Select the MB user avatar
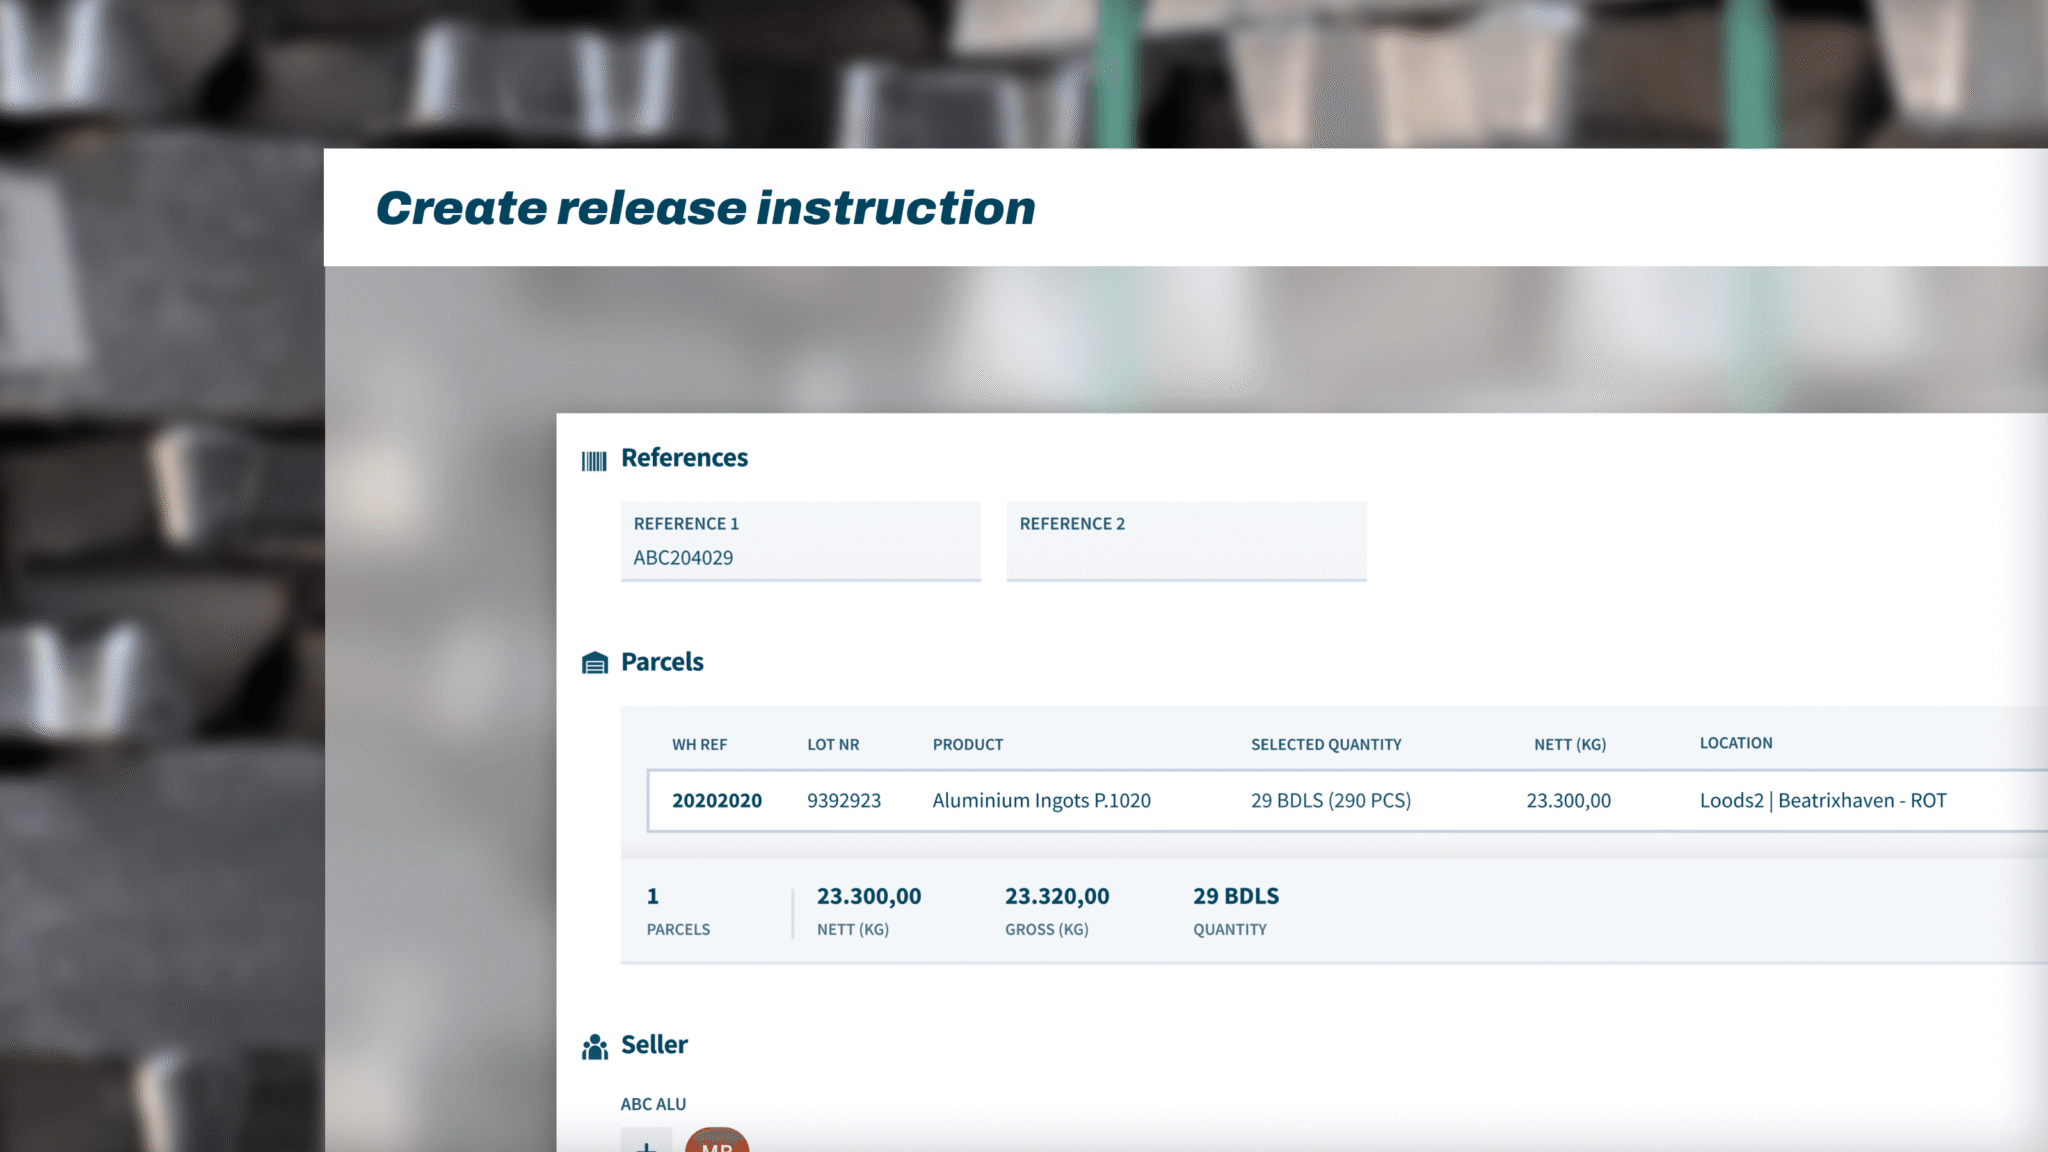 point(716,1142)
